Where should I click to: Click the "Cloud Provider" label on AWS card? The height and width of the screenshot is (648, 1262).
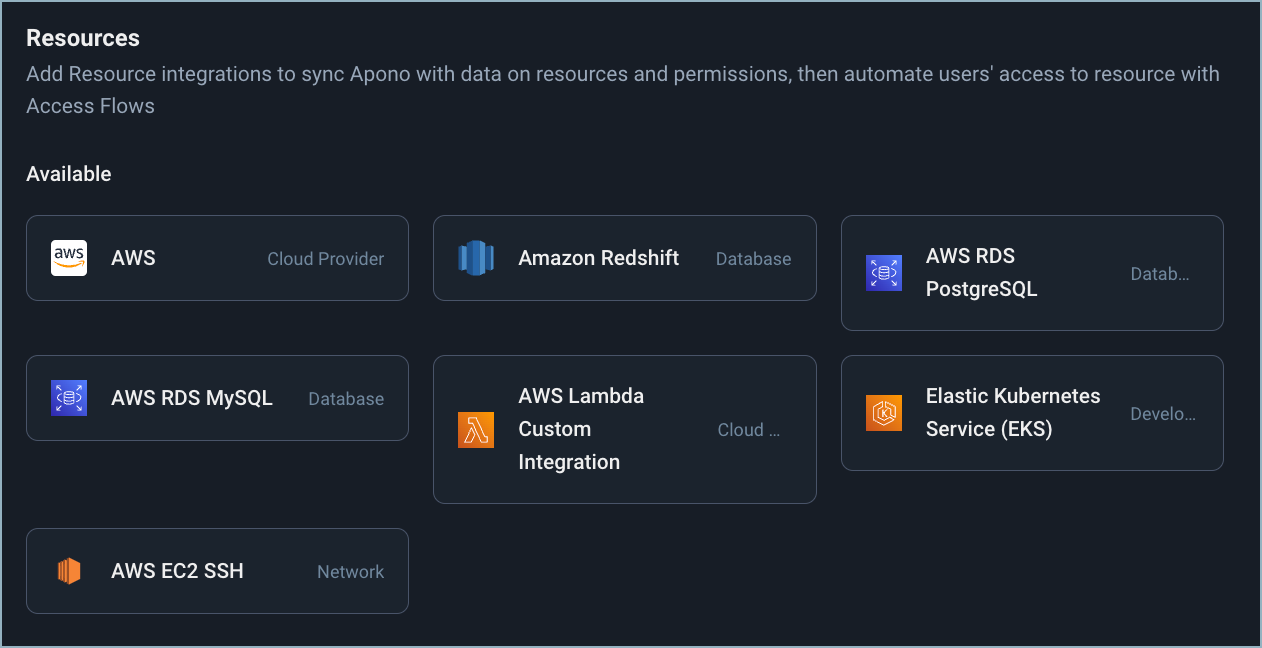coord(326,259)
